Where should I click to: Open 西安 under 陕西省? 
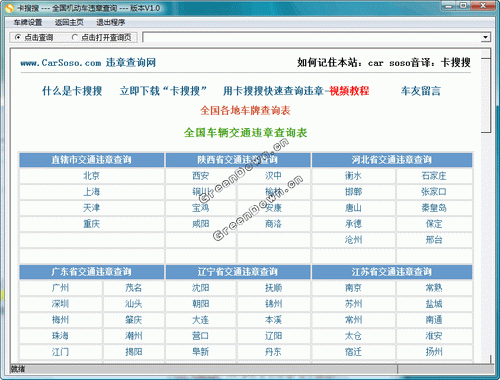[x=201, y=176]
